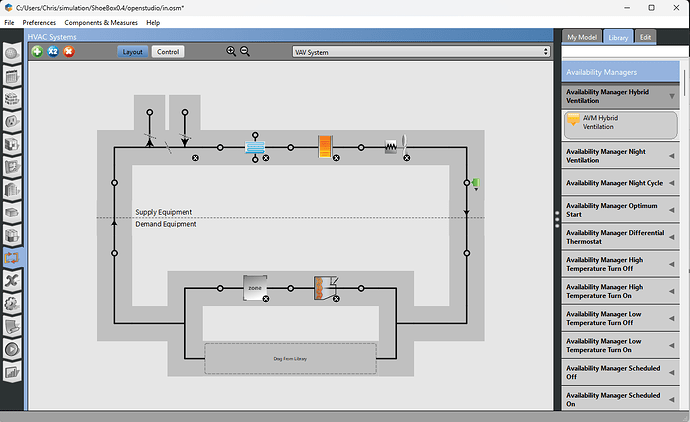Switch to the My Model tab
The image size is (690, 422).
[x=581, y=37]
